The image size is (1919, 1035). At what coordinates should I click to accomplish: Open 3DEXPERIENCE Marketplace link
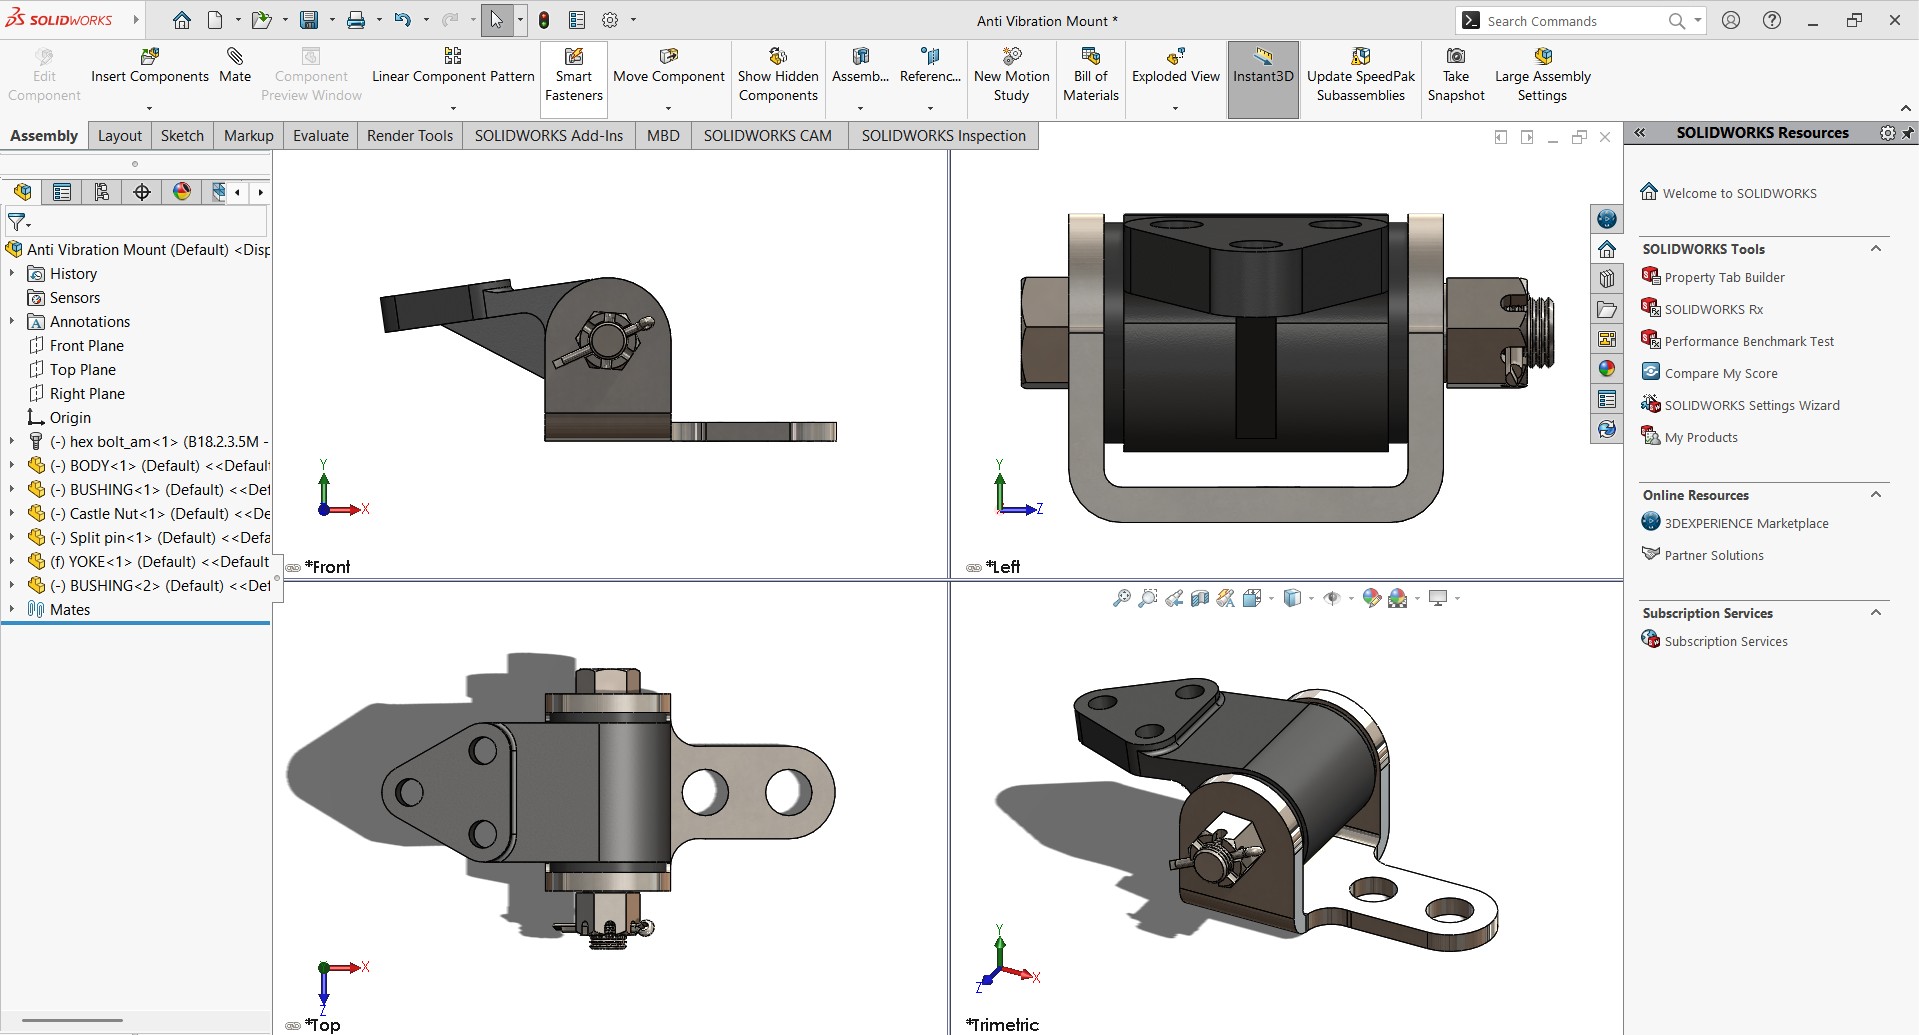[x=1746, y=523]
